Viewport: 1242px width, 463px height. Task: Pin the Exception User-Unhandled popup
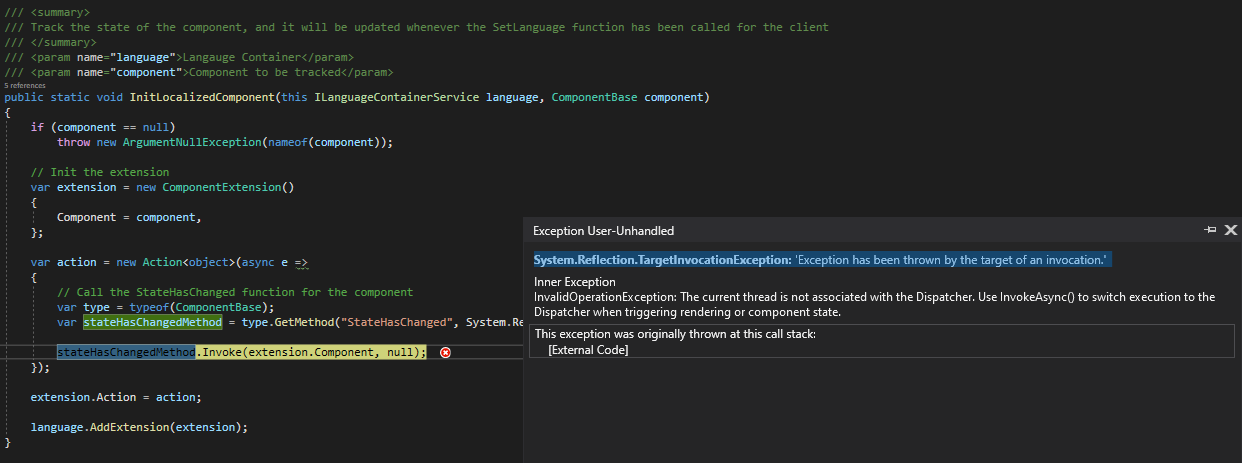point(1210,230)
